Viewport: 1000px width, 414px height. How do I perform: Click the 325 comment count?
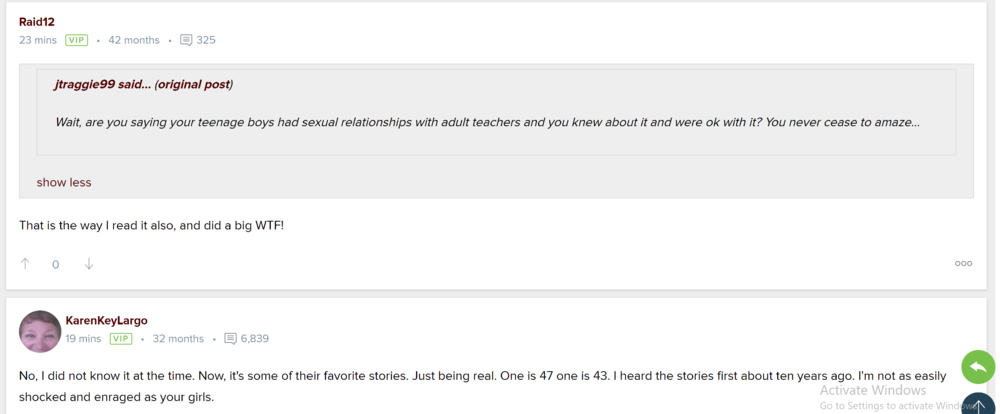206,41
